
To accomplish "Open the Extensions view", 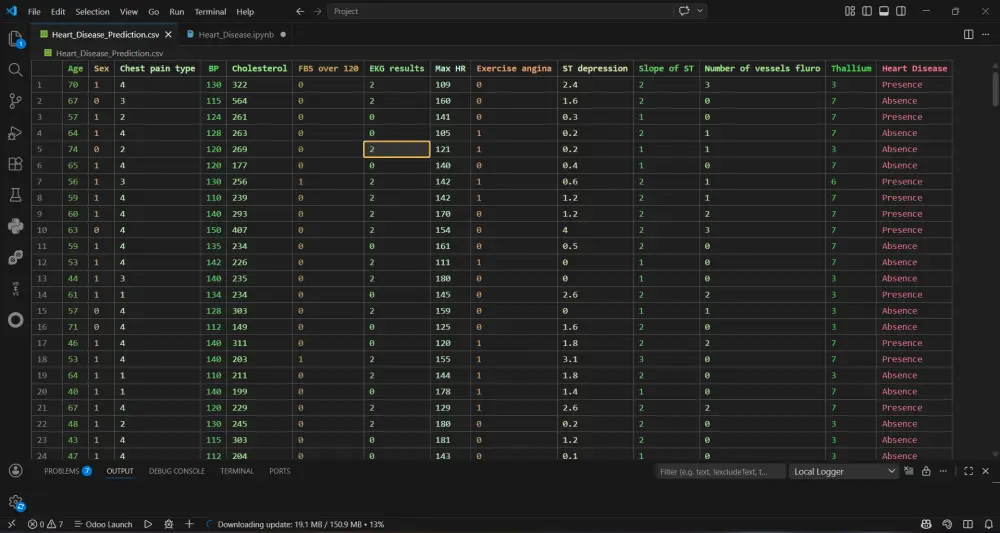I will click(15, 164).
